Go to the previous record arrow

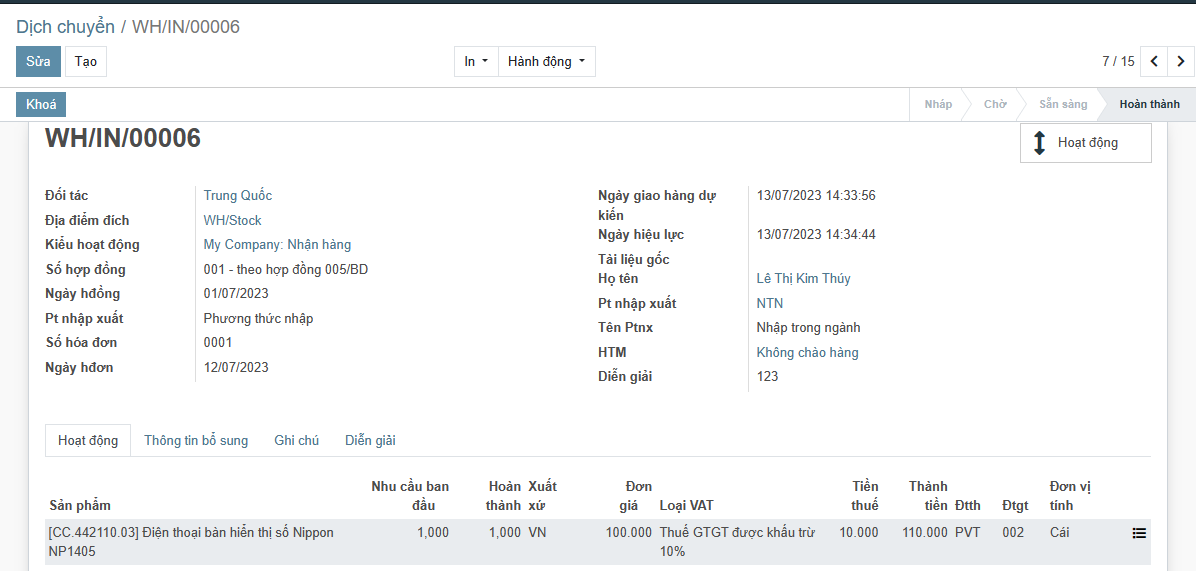(1154, 62)
